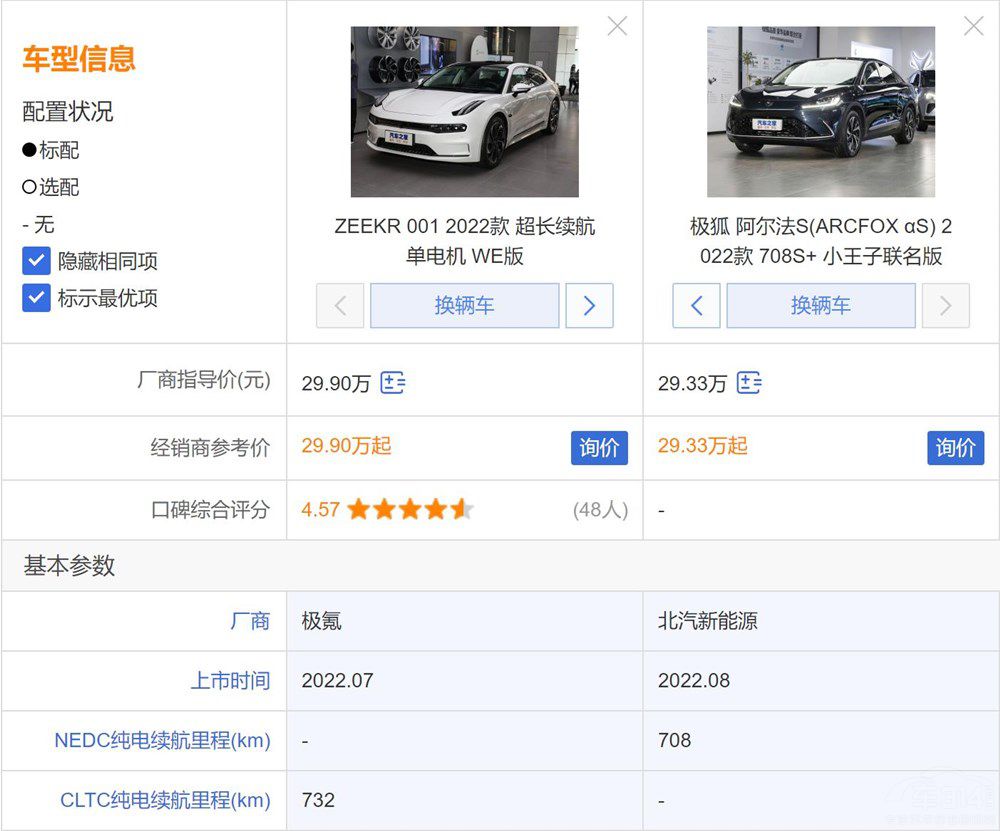Click 询价 next to 29.33万起

[x=956, y=448]
